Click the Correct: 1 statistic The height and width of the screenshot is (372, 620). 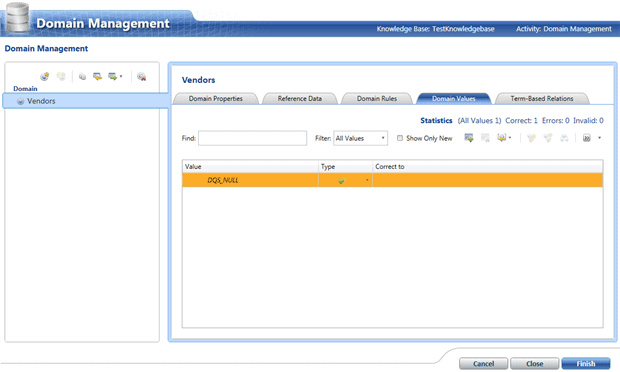pyautogui.click(x=522, y=121)
